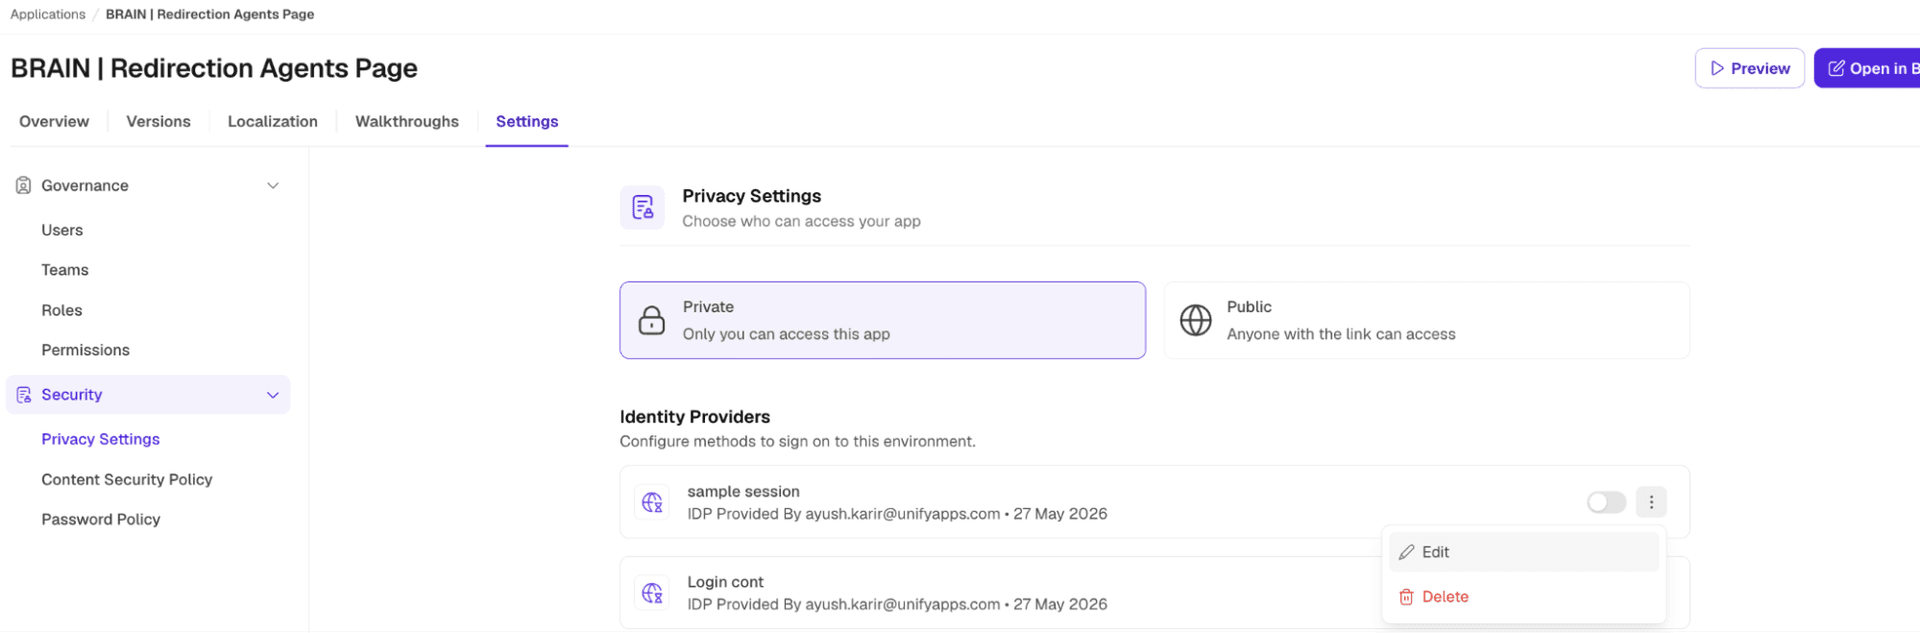
Task: Switch to the Versions tab
Action: (158, 121)
